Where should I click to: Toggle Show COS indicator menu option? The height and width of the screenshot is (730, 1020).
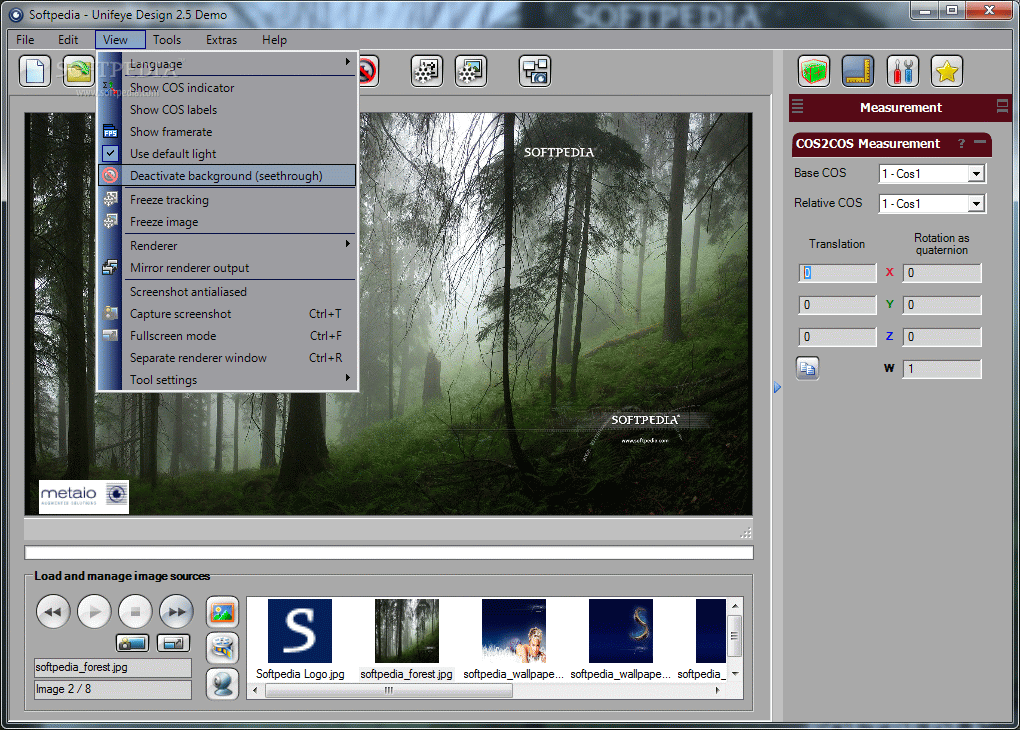point(182,88)
